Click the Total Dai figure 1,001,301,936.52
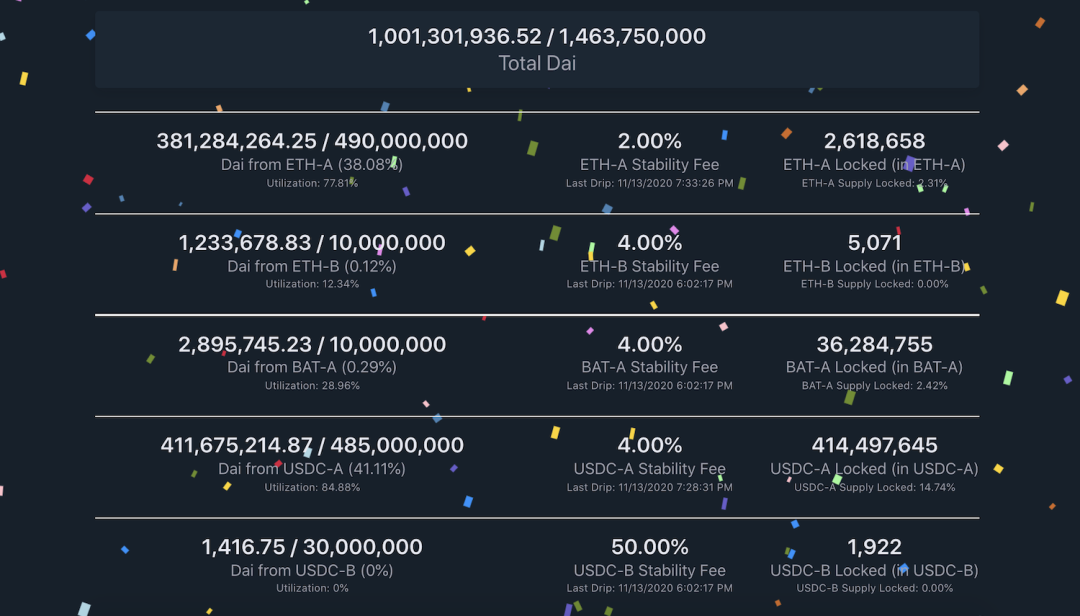1080x616 pixels. click(x=455, y=37)
